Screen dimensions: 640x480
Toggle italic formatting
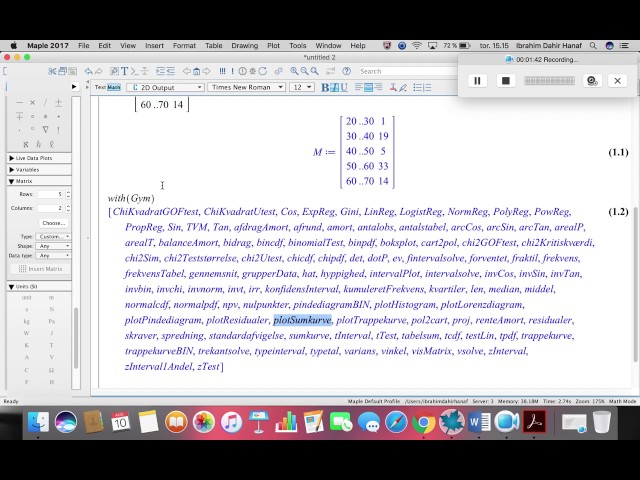pos(334,87)
